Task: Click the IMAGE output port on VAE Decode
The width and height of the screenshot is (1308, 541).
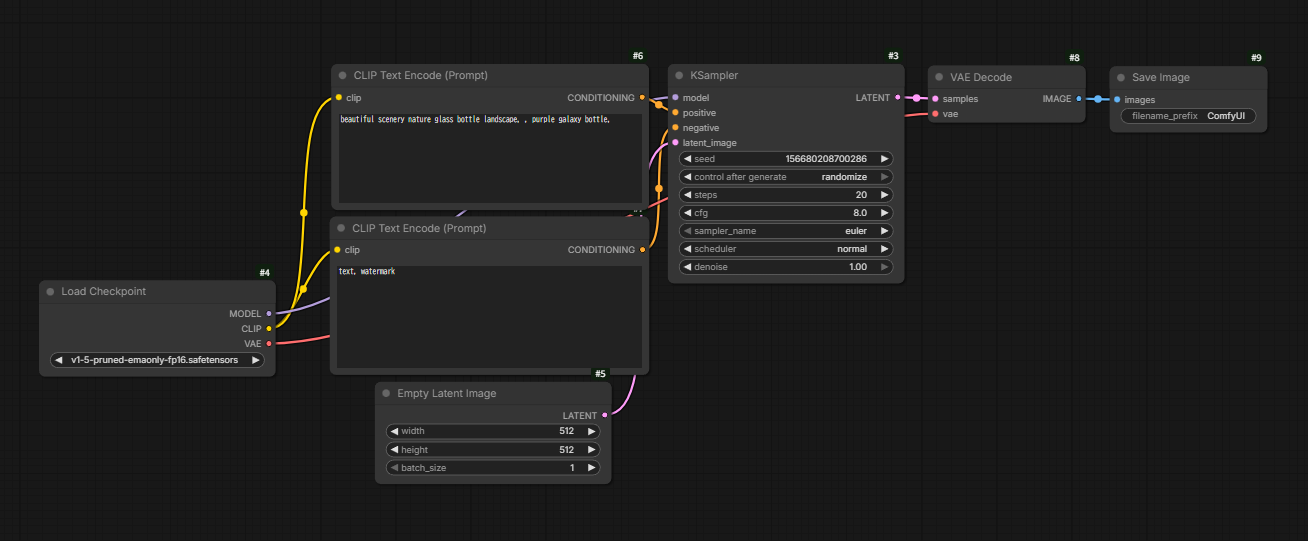Action: click(x=1079, y=99)
